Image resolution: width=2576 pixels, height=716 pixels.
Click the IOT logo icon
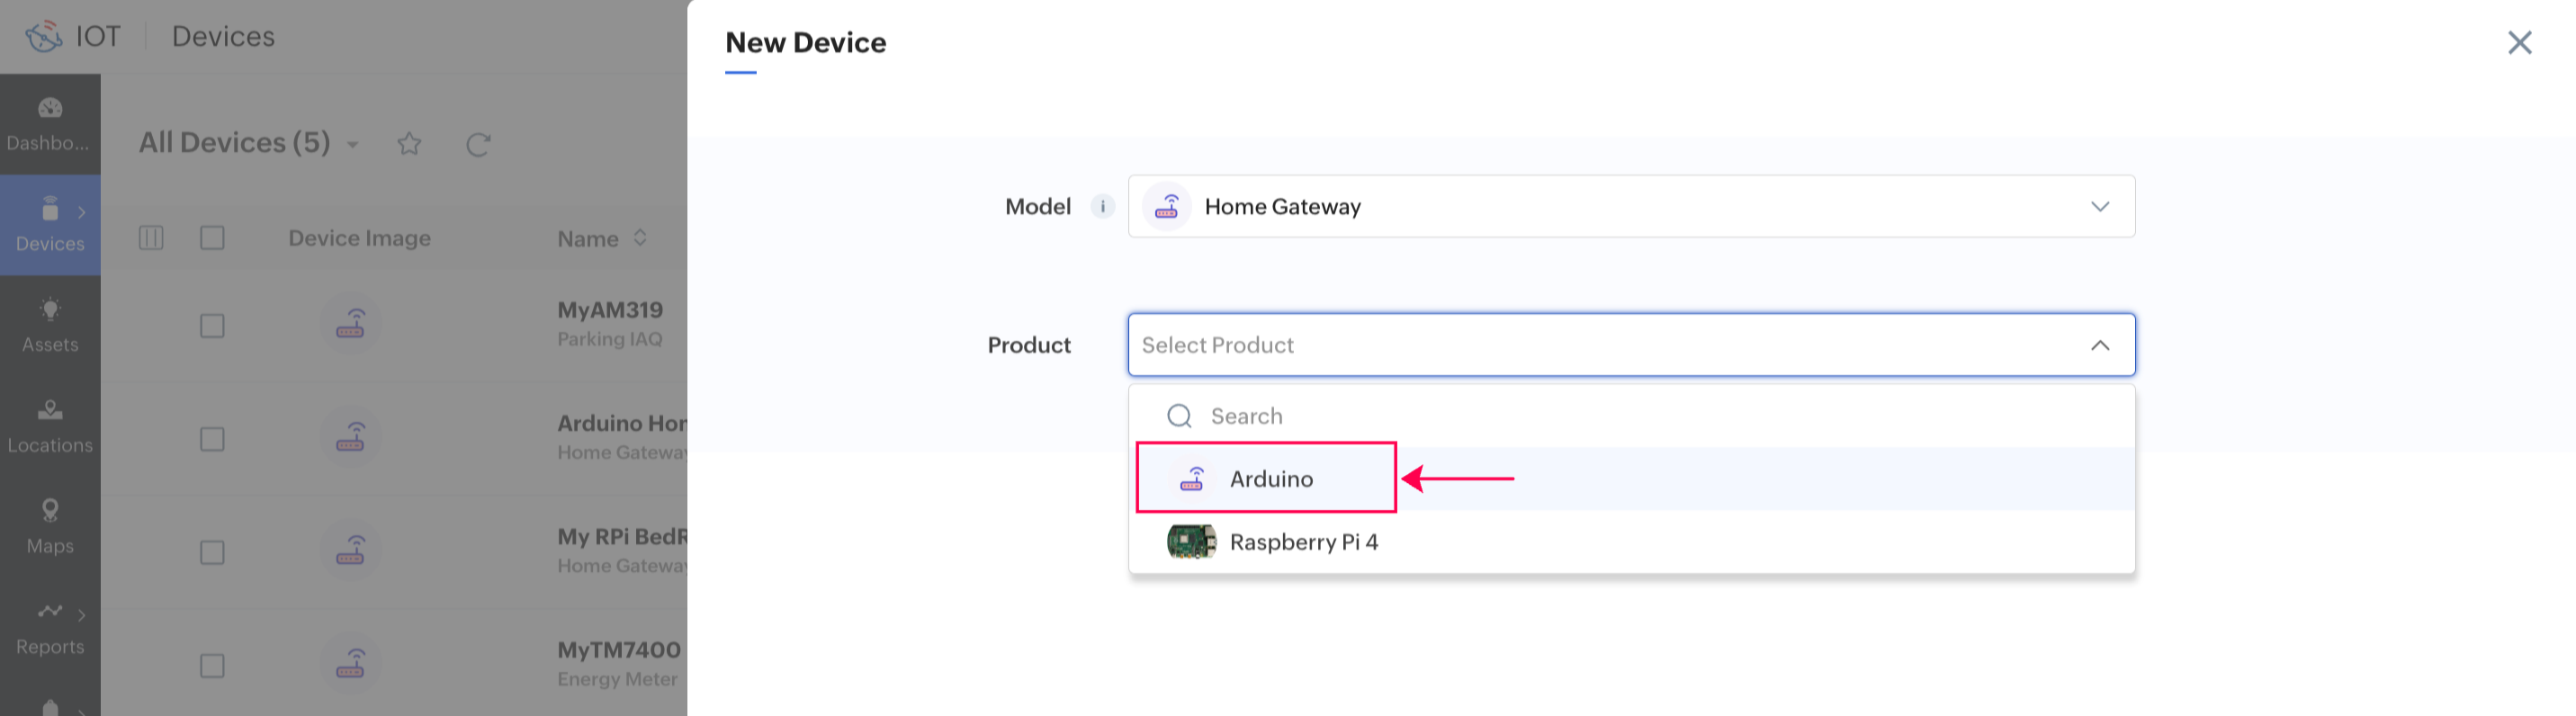pyautogui.click(x=44, y=37)
